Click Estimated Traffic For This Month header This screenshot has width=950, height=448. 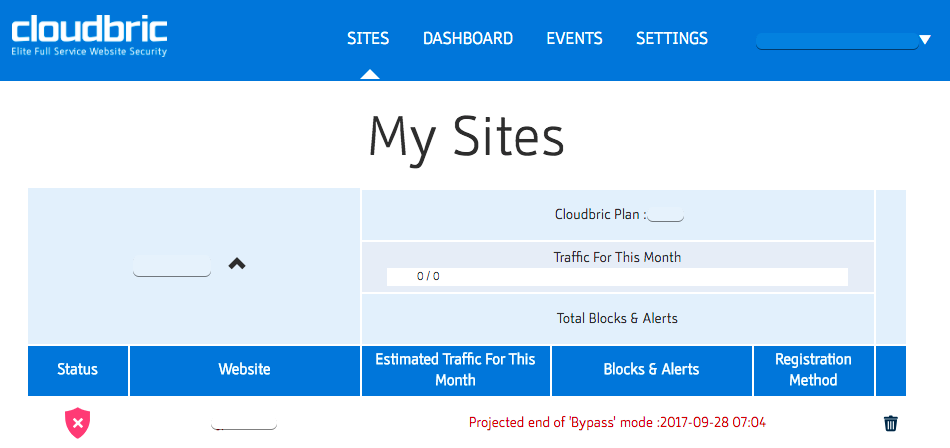455,369
